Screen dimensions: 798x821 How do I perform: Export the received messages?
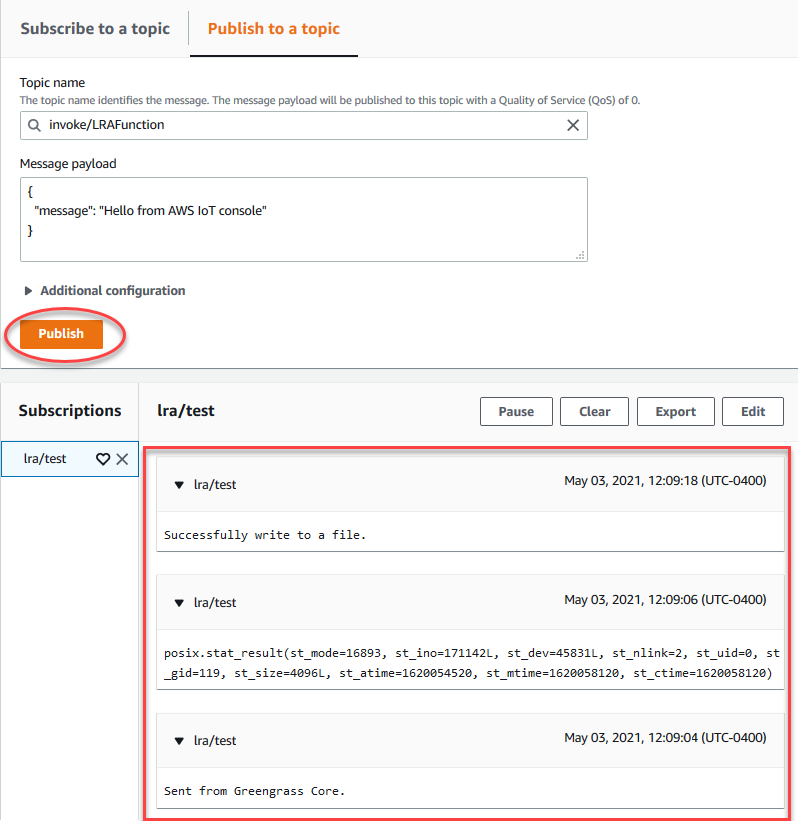point(675,411)
